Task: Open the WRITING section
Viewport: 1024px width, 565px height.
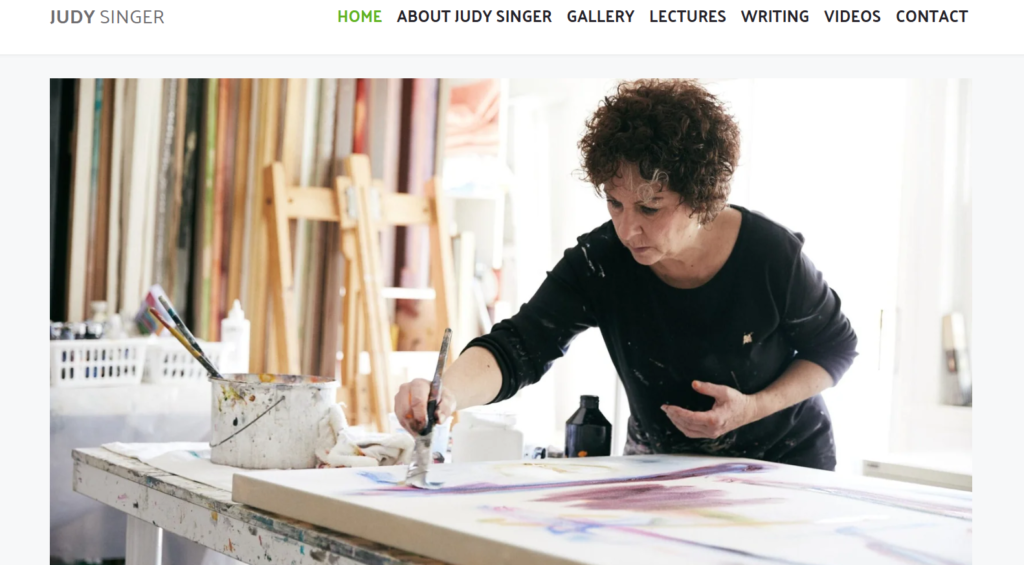Action: click(x=775, y=16)
